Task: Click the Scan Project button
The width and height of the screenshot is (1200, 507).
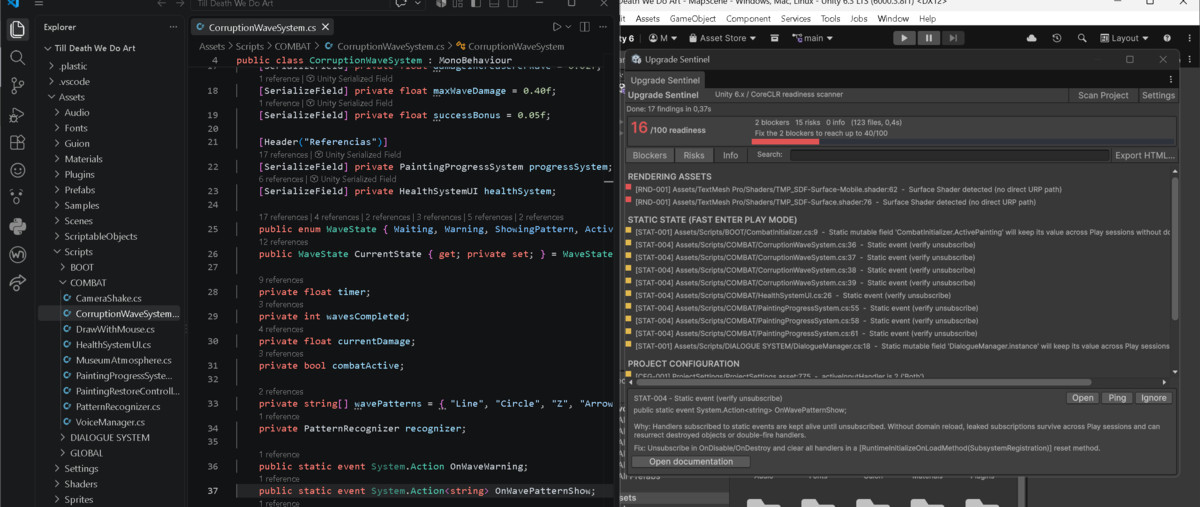Action: tap(1103, 95)
